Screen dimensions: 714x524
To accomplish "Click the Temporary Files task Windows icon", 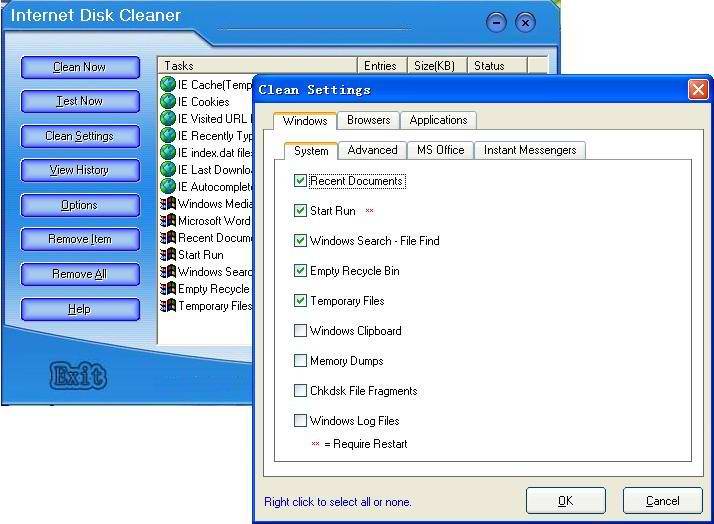I will pos(168,306).
